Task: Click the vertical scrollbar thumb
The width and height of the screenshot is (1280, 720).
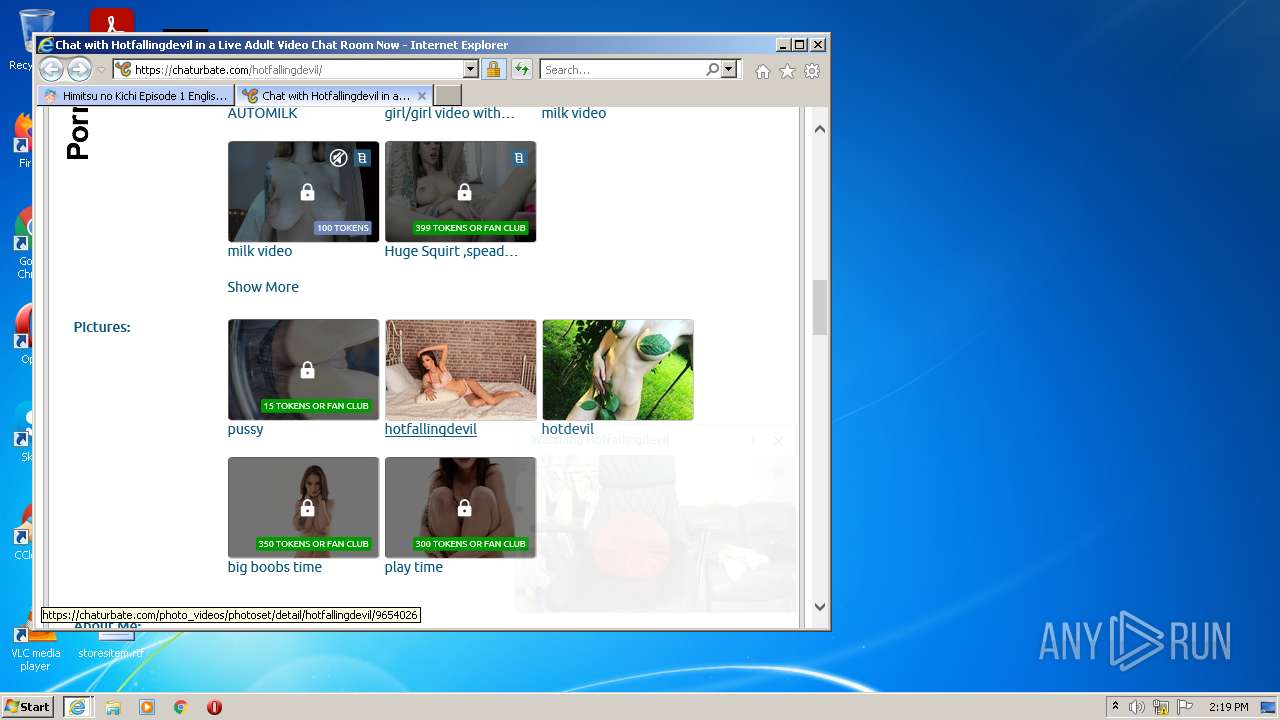Action: pyautogui.click(x=820, y=307)
